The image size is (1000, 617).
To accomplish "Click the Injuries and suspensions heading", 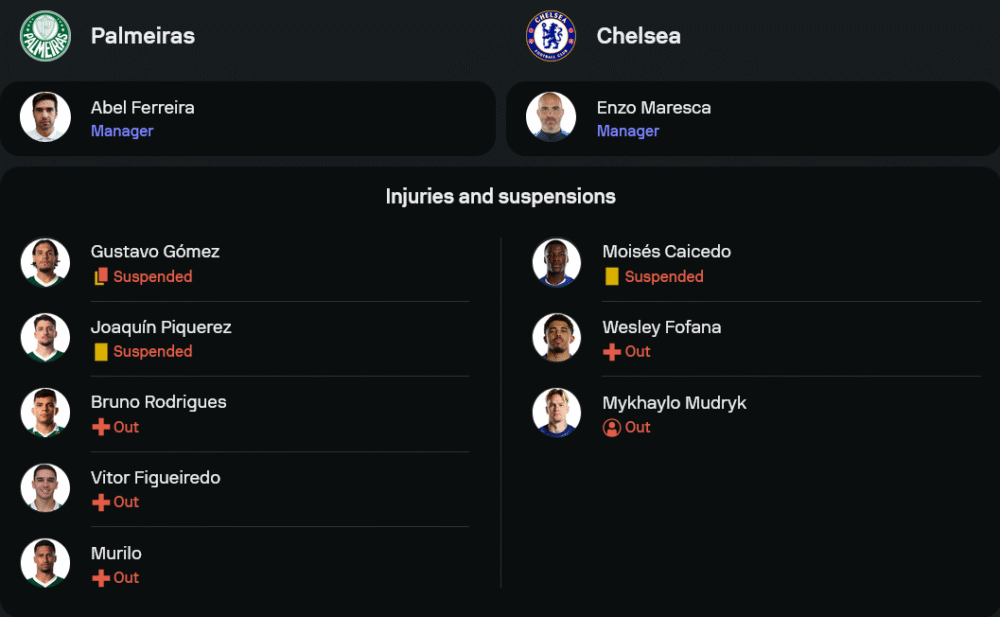I will click(500, 197).
